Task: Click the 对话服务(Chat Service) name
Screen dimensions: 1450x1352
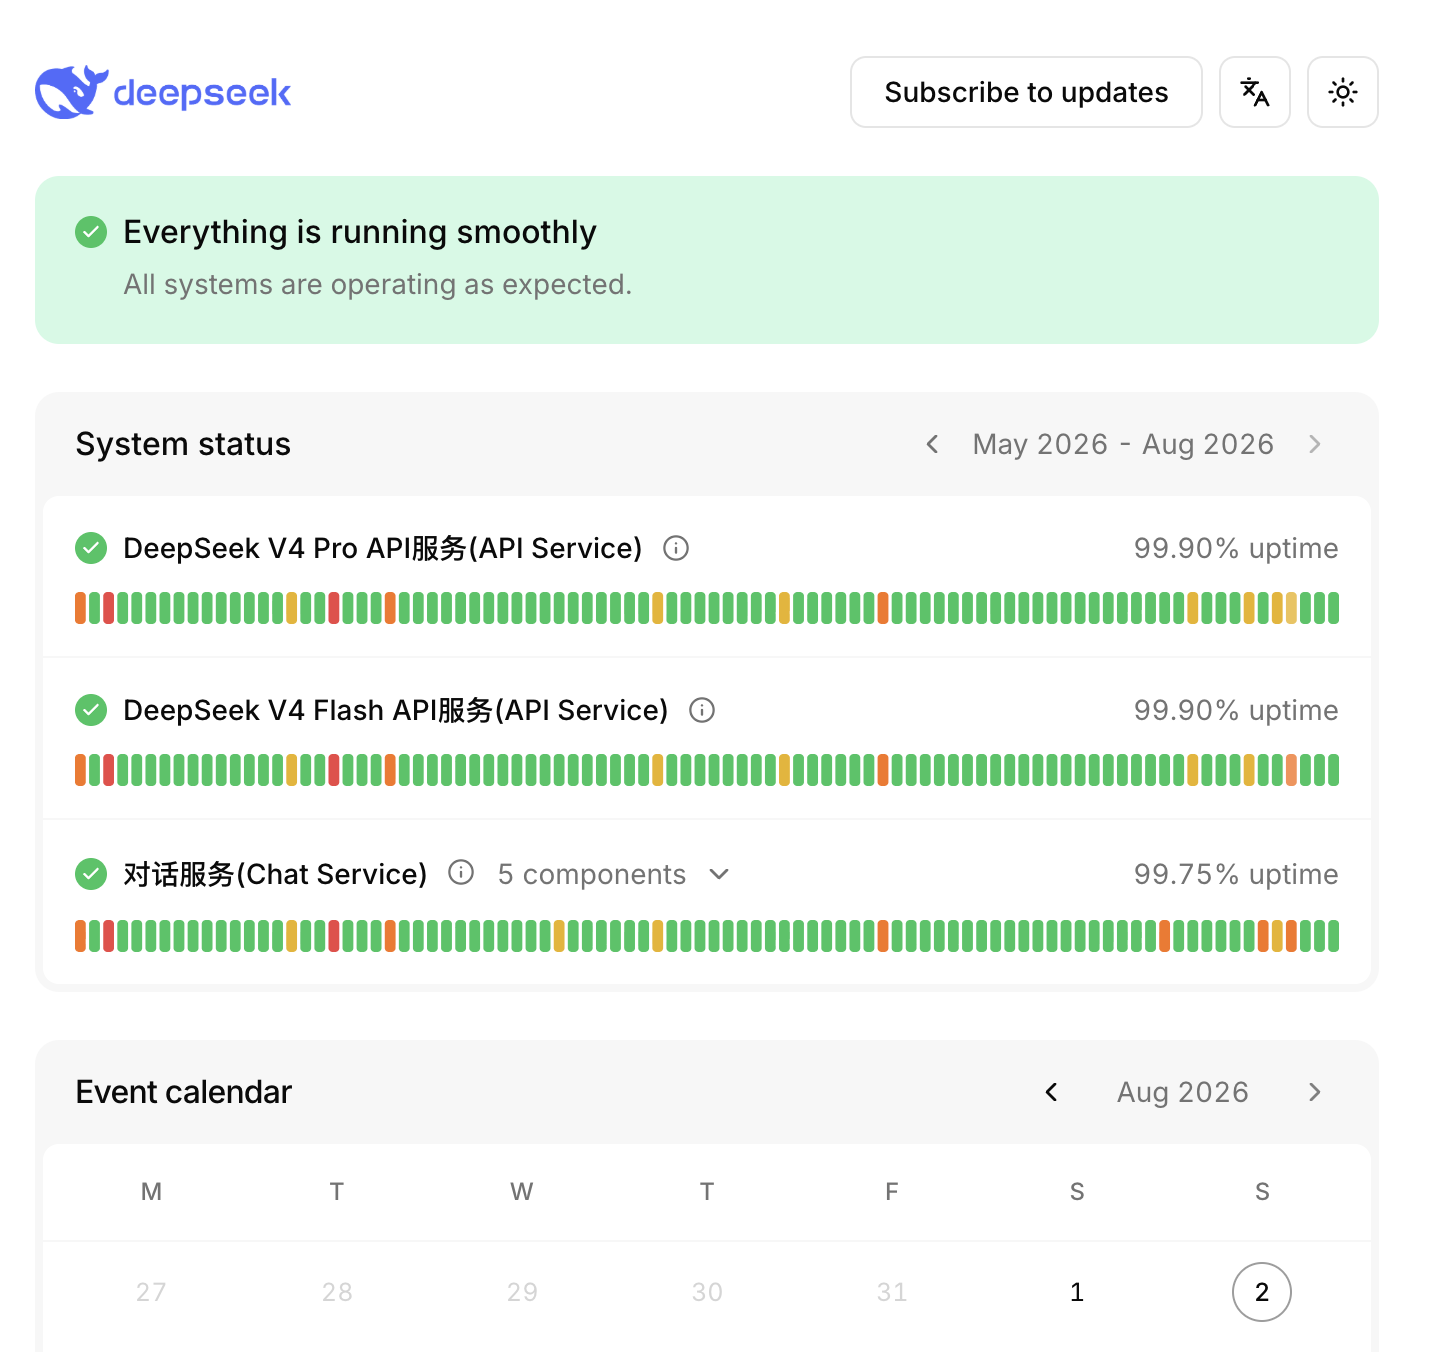Action: tap(275, 874)
